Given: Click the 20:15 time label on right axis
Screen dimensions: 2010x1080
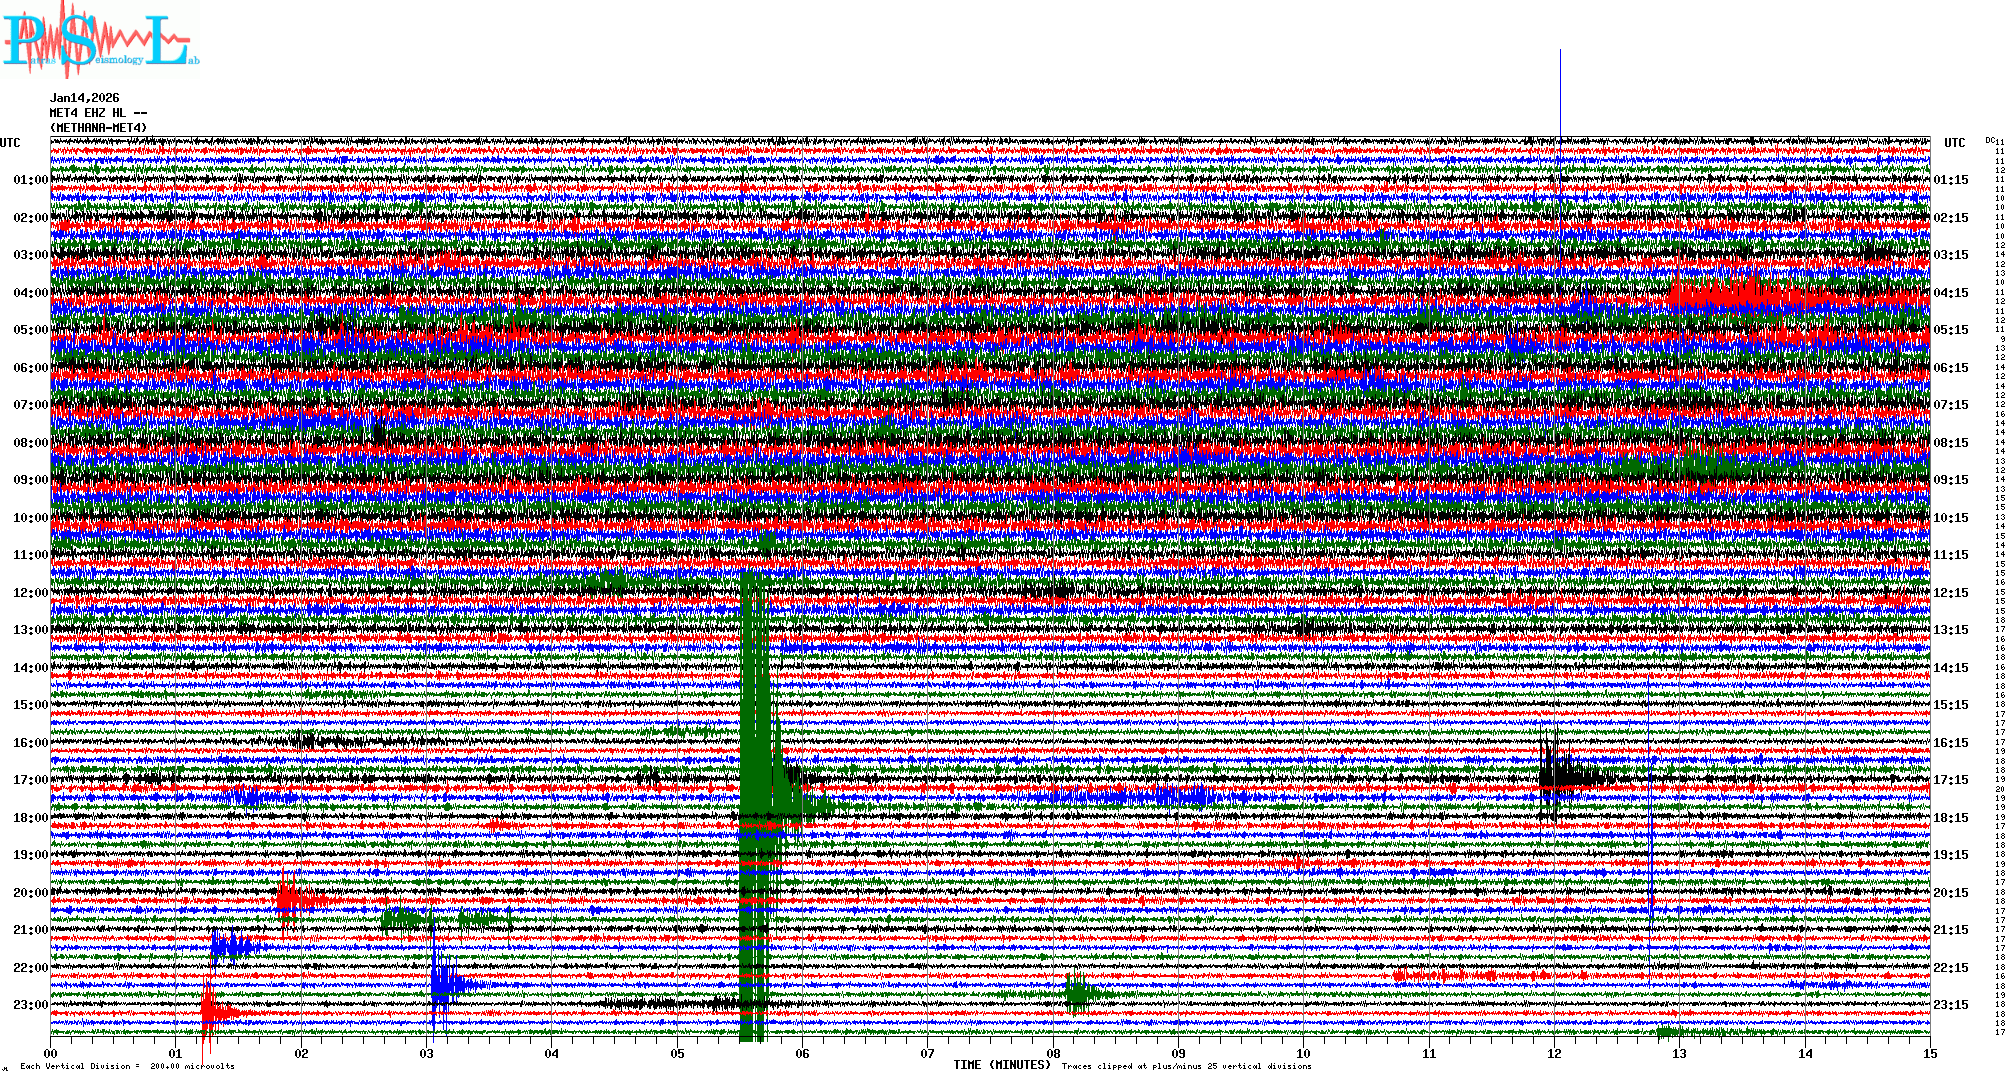Looking at the screenshot, I should [1951, 893].
